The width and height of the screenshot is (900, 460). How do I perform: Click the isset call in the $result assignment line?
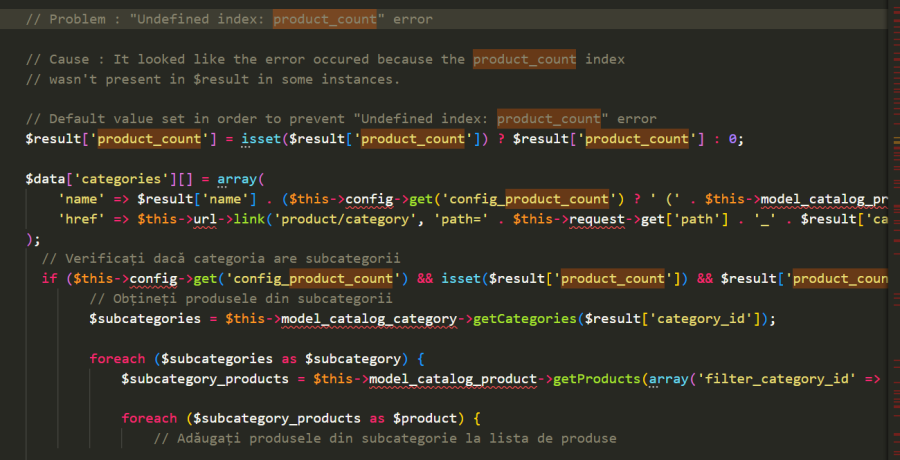[x=260, y=139]
